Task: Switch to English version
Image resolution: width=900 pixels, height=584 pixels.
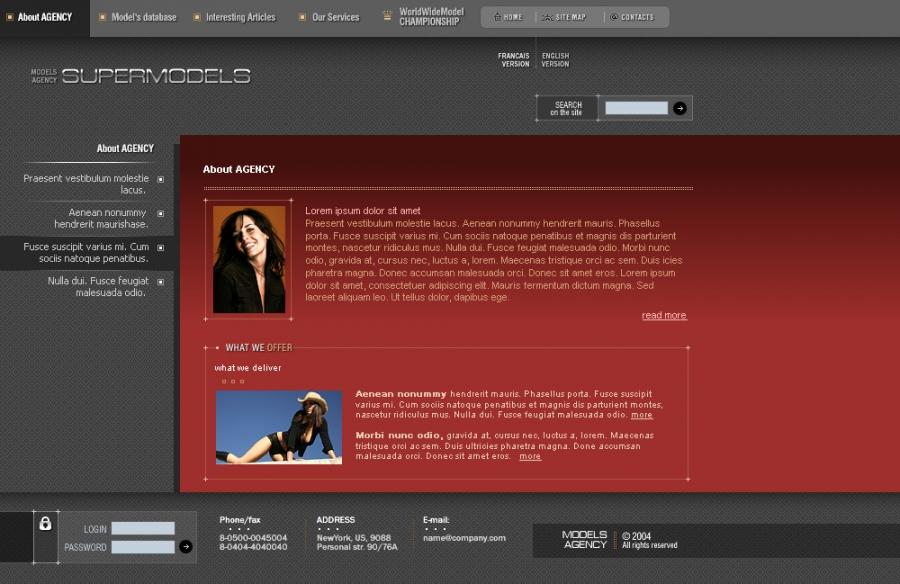Action: tap(555, 60)
